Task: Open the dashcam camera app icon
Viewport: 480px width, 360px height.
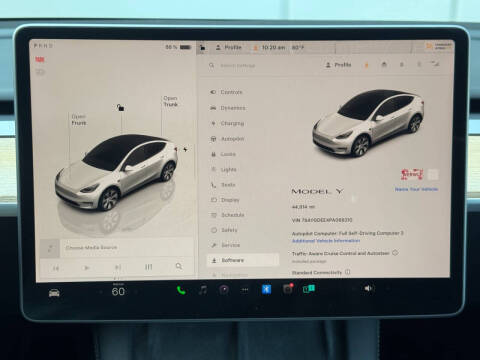Action: (x=224, y=290)
